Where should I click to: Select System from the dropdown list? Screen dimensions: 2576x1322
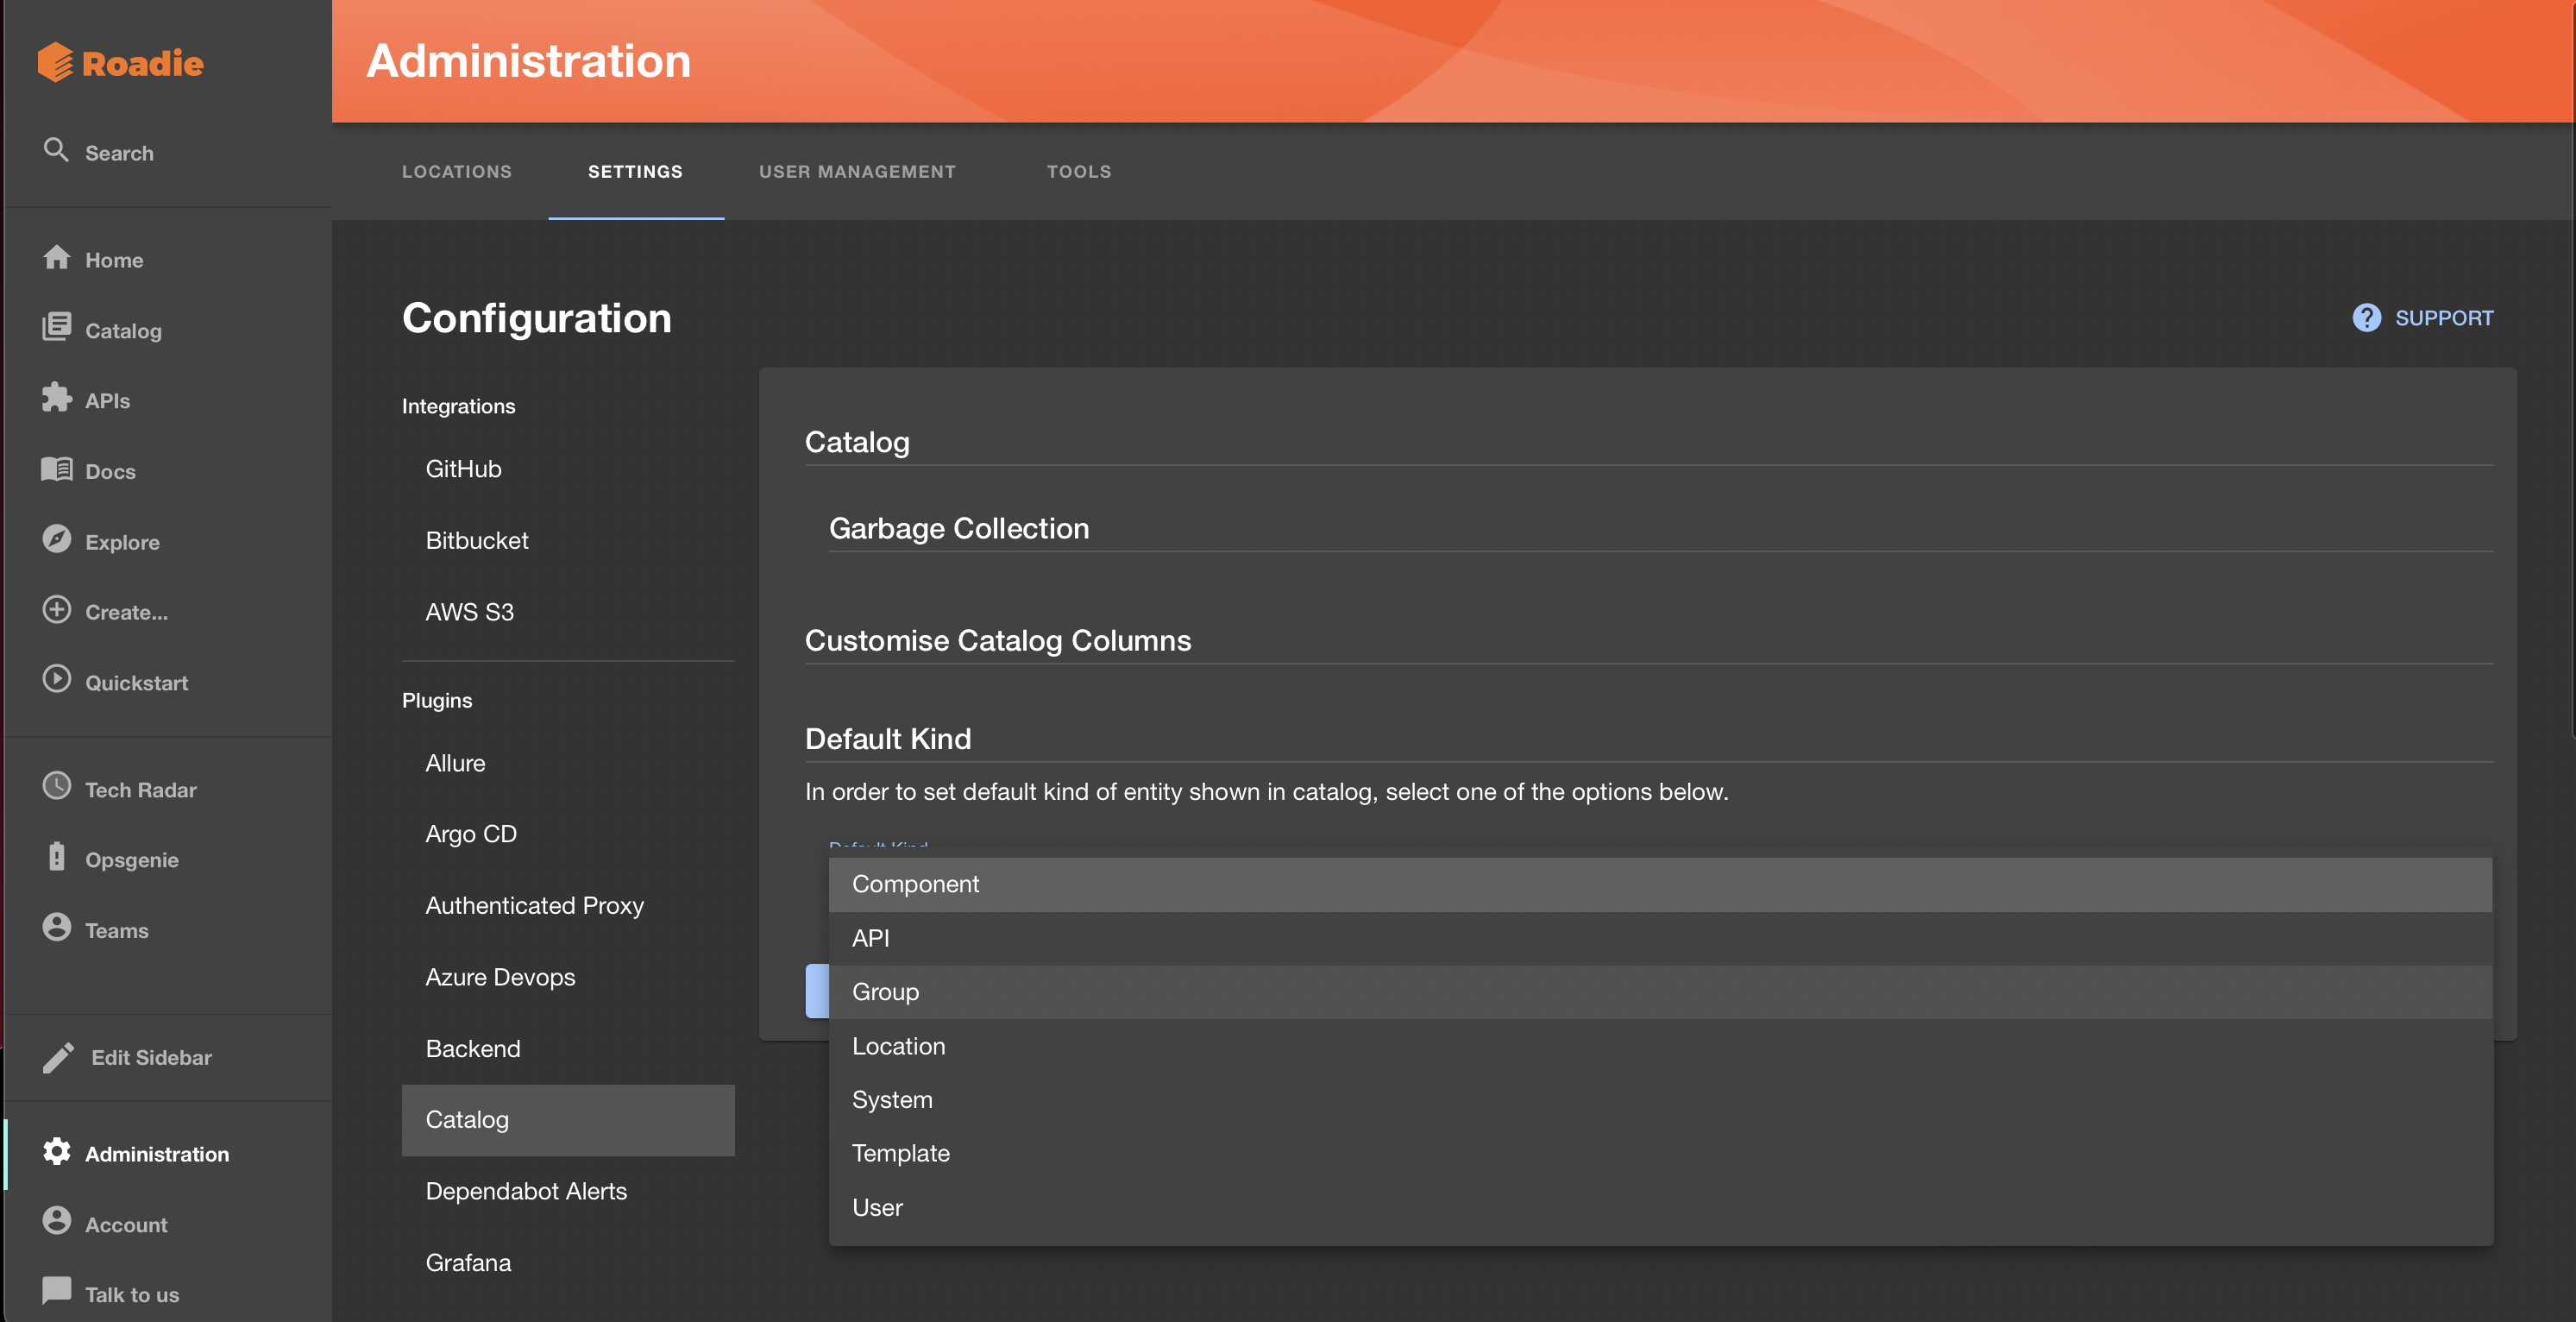892,1099
